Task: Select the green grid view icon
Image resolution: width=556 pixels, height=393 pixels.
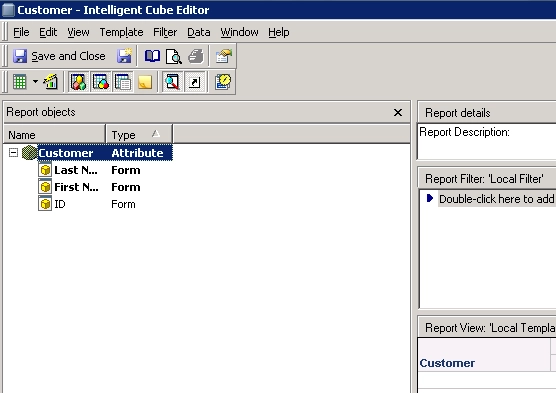Action: click(20, 82)
